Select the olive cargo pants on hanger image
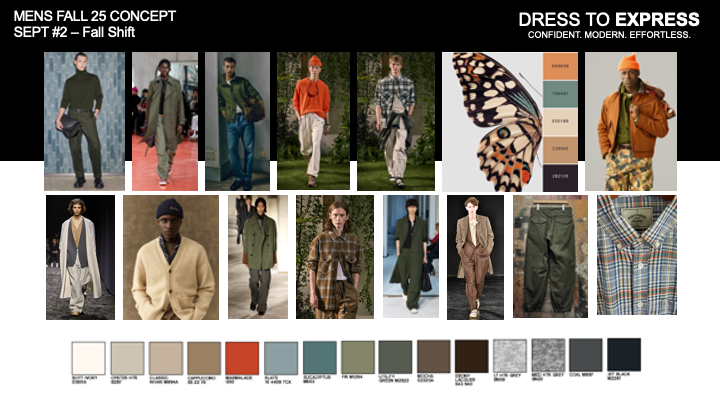The image size is (720, 405). [x=550, y=256]
